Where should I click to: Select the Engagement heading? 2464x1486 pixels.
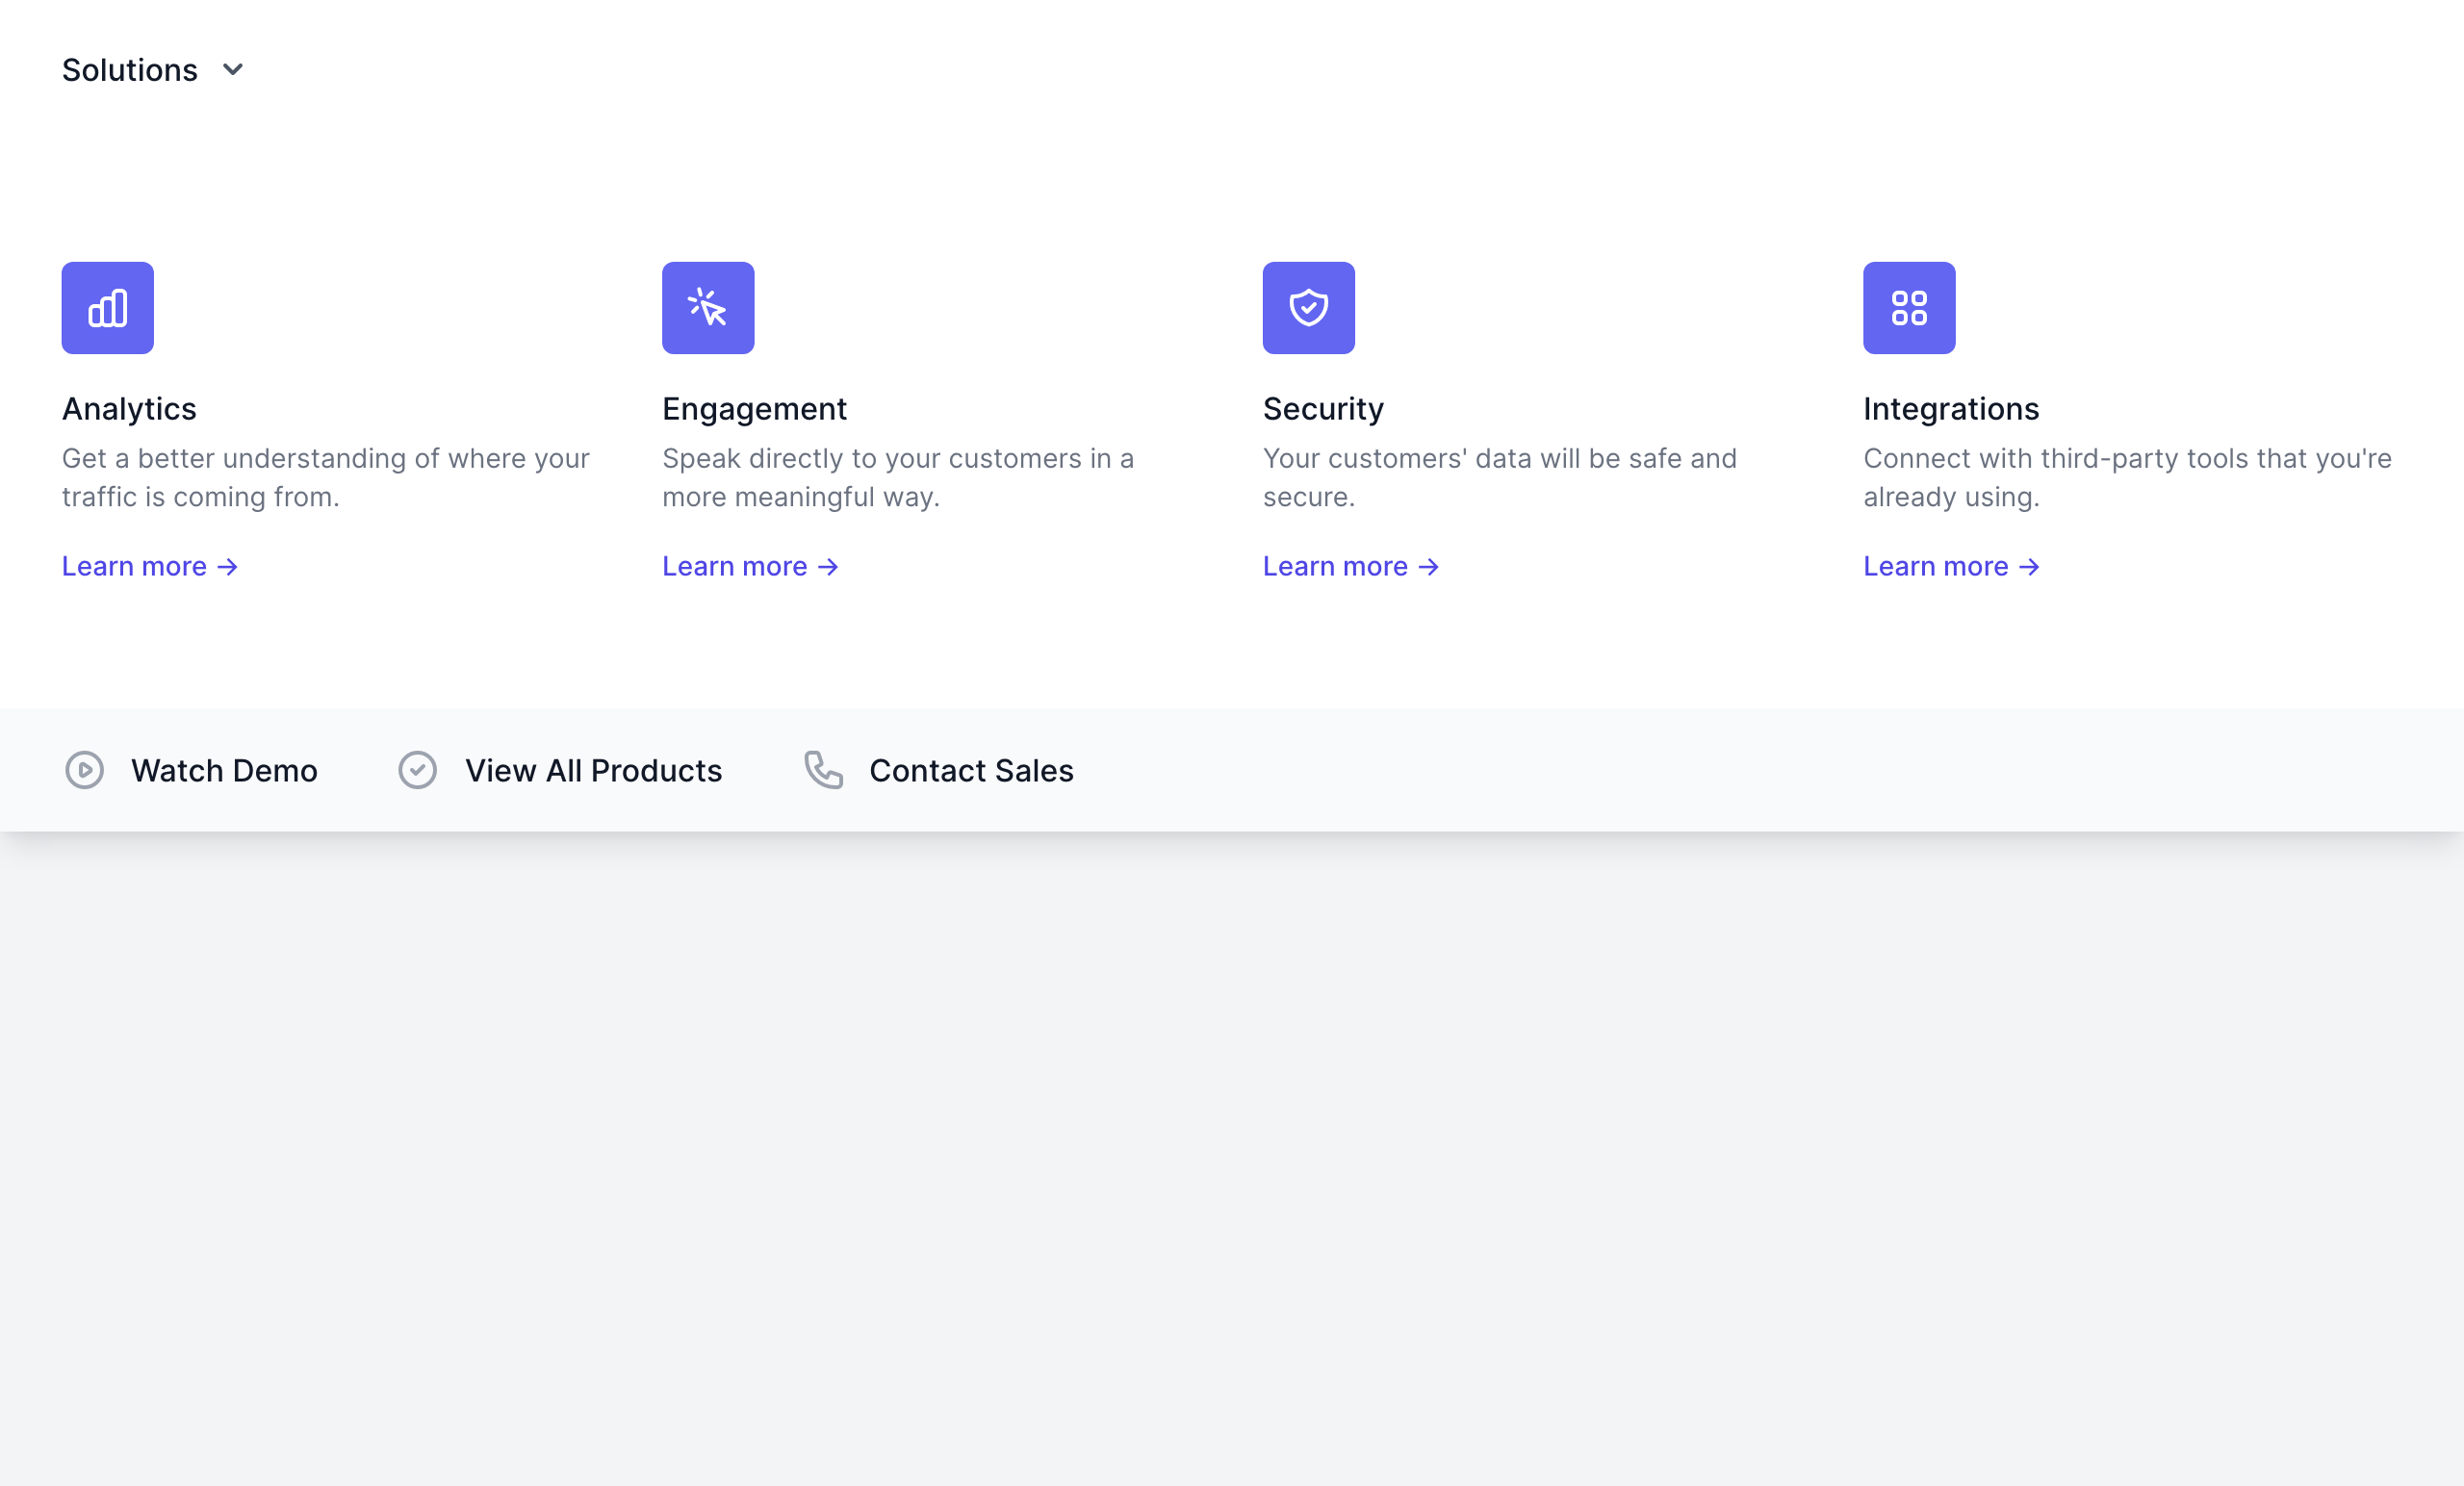[x=754, y=409]
